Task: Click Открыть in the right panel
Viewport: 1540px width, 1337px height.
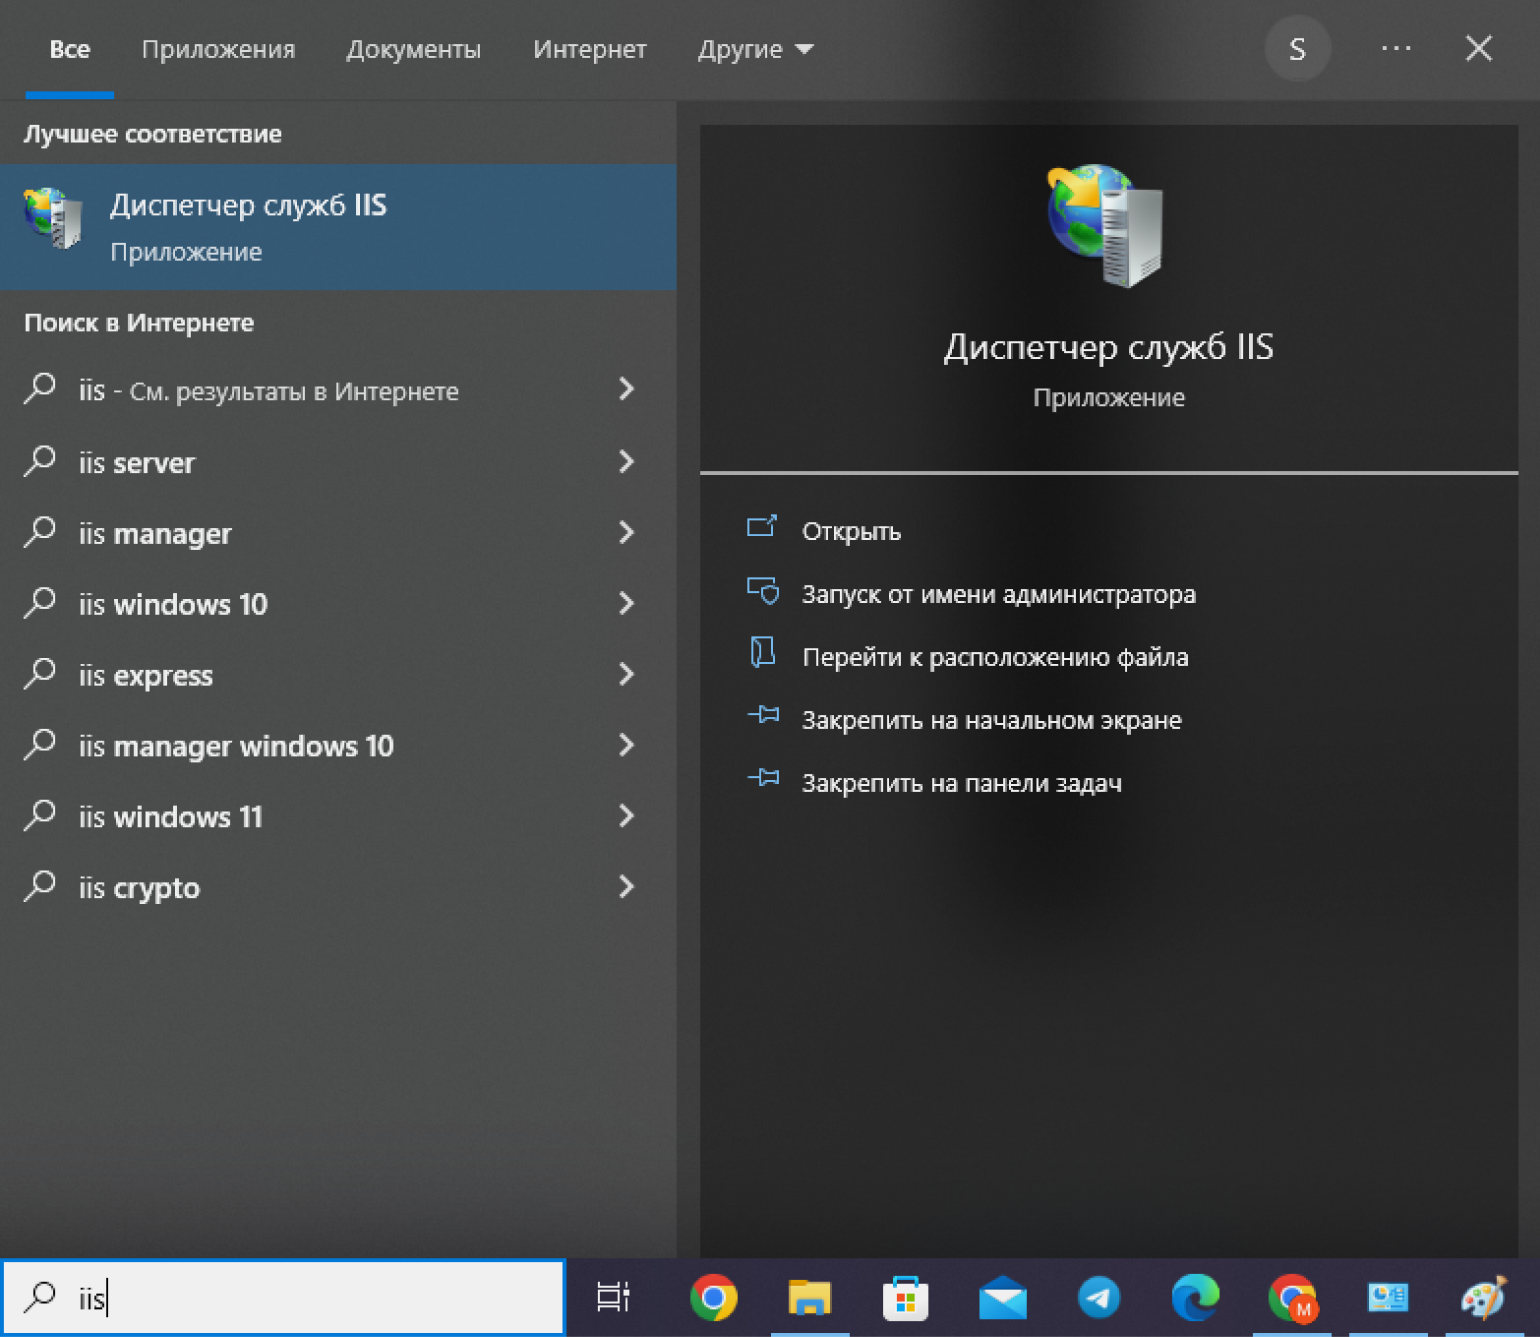Action: click(850, 531)
